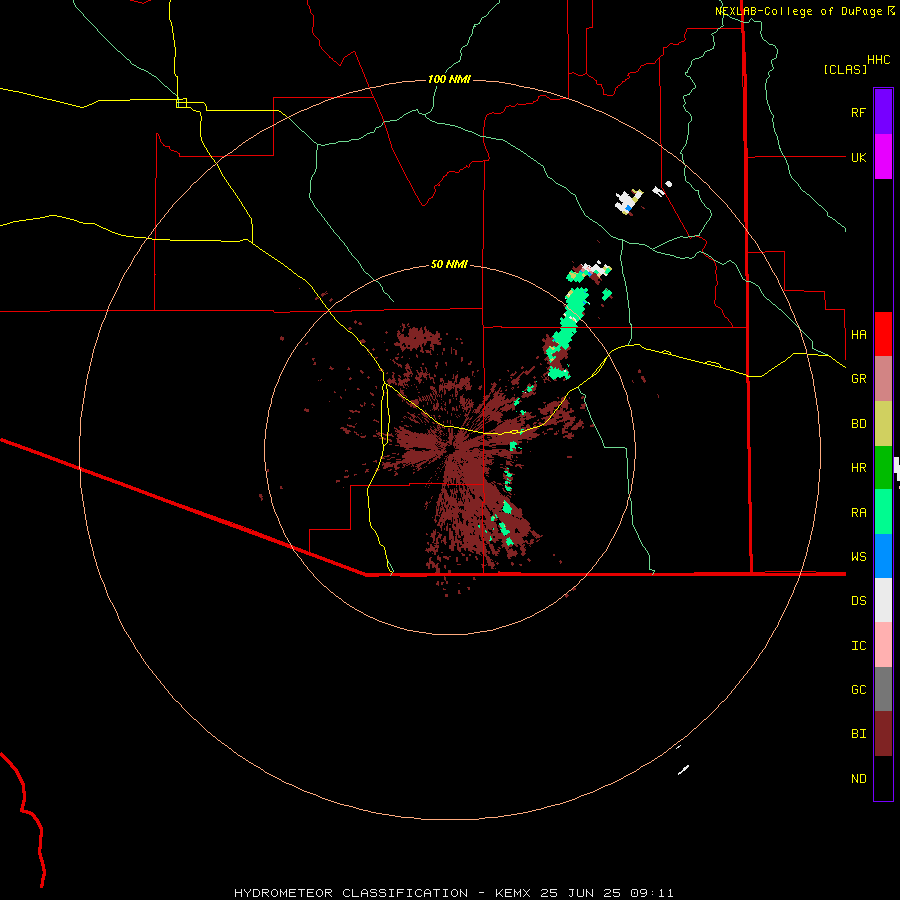Click the small yellow square marker on highway
The width and height of the screenshot is (900, 900).
[181, 103]
